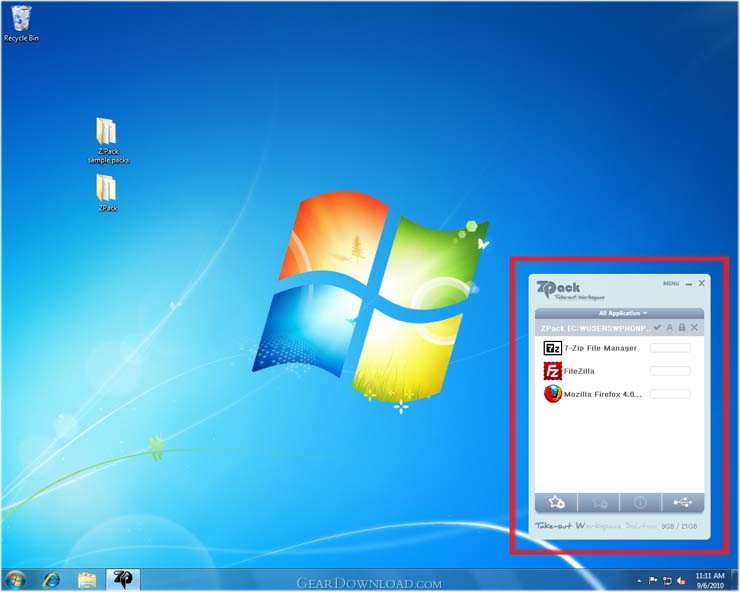The height and width of the screenshot is (592, 740).
Task: Click the dimmed info icon in ZPack toolbar
Action: (x=640, y=502)
